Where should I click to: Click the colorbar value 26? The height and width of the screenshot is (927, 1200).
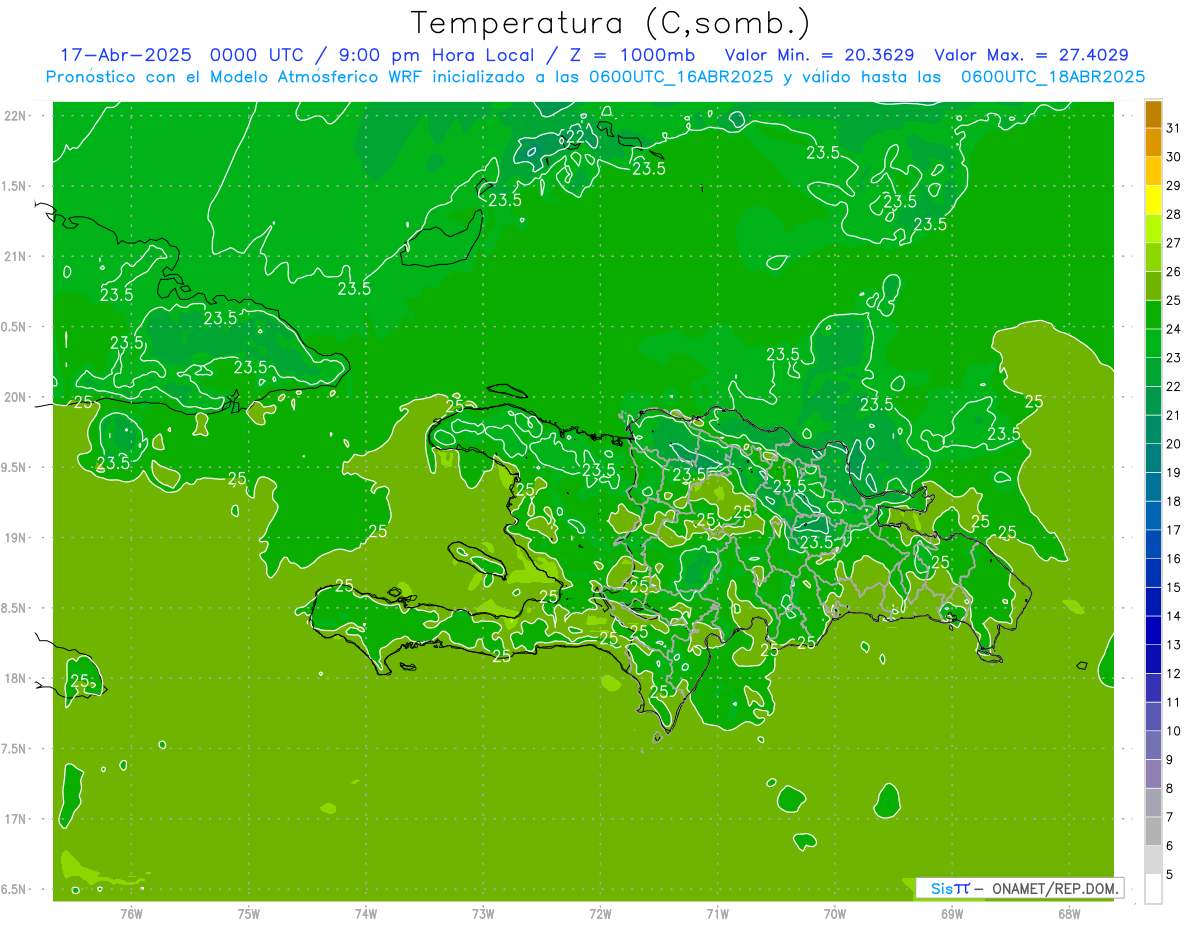point(1174,272)
